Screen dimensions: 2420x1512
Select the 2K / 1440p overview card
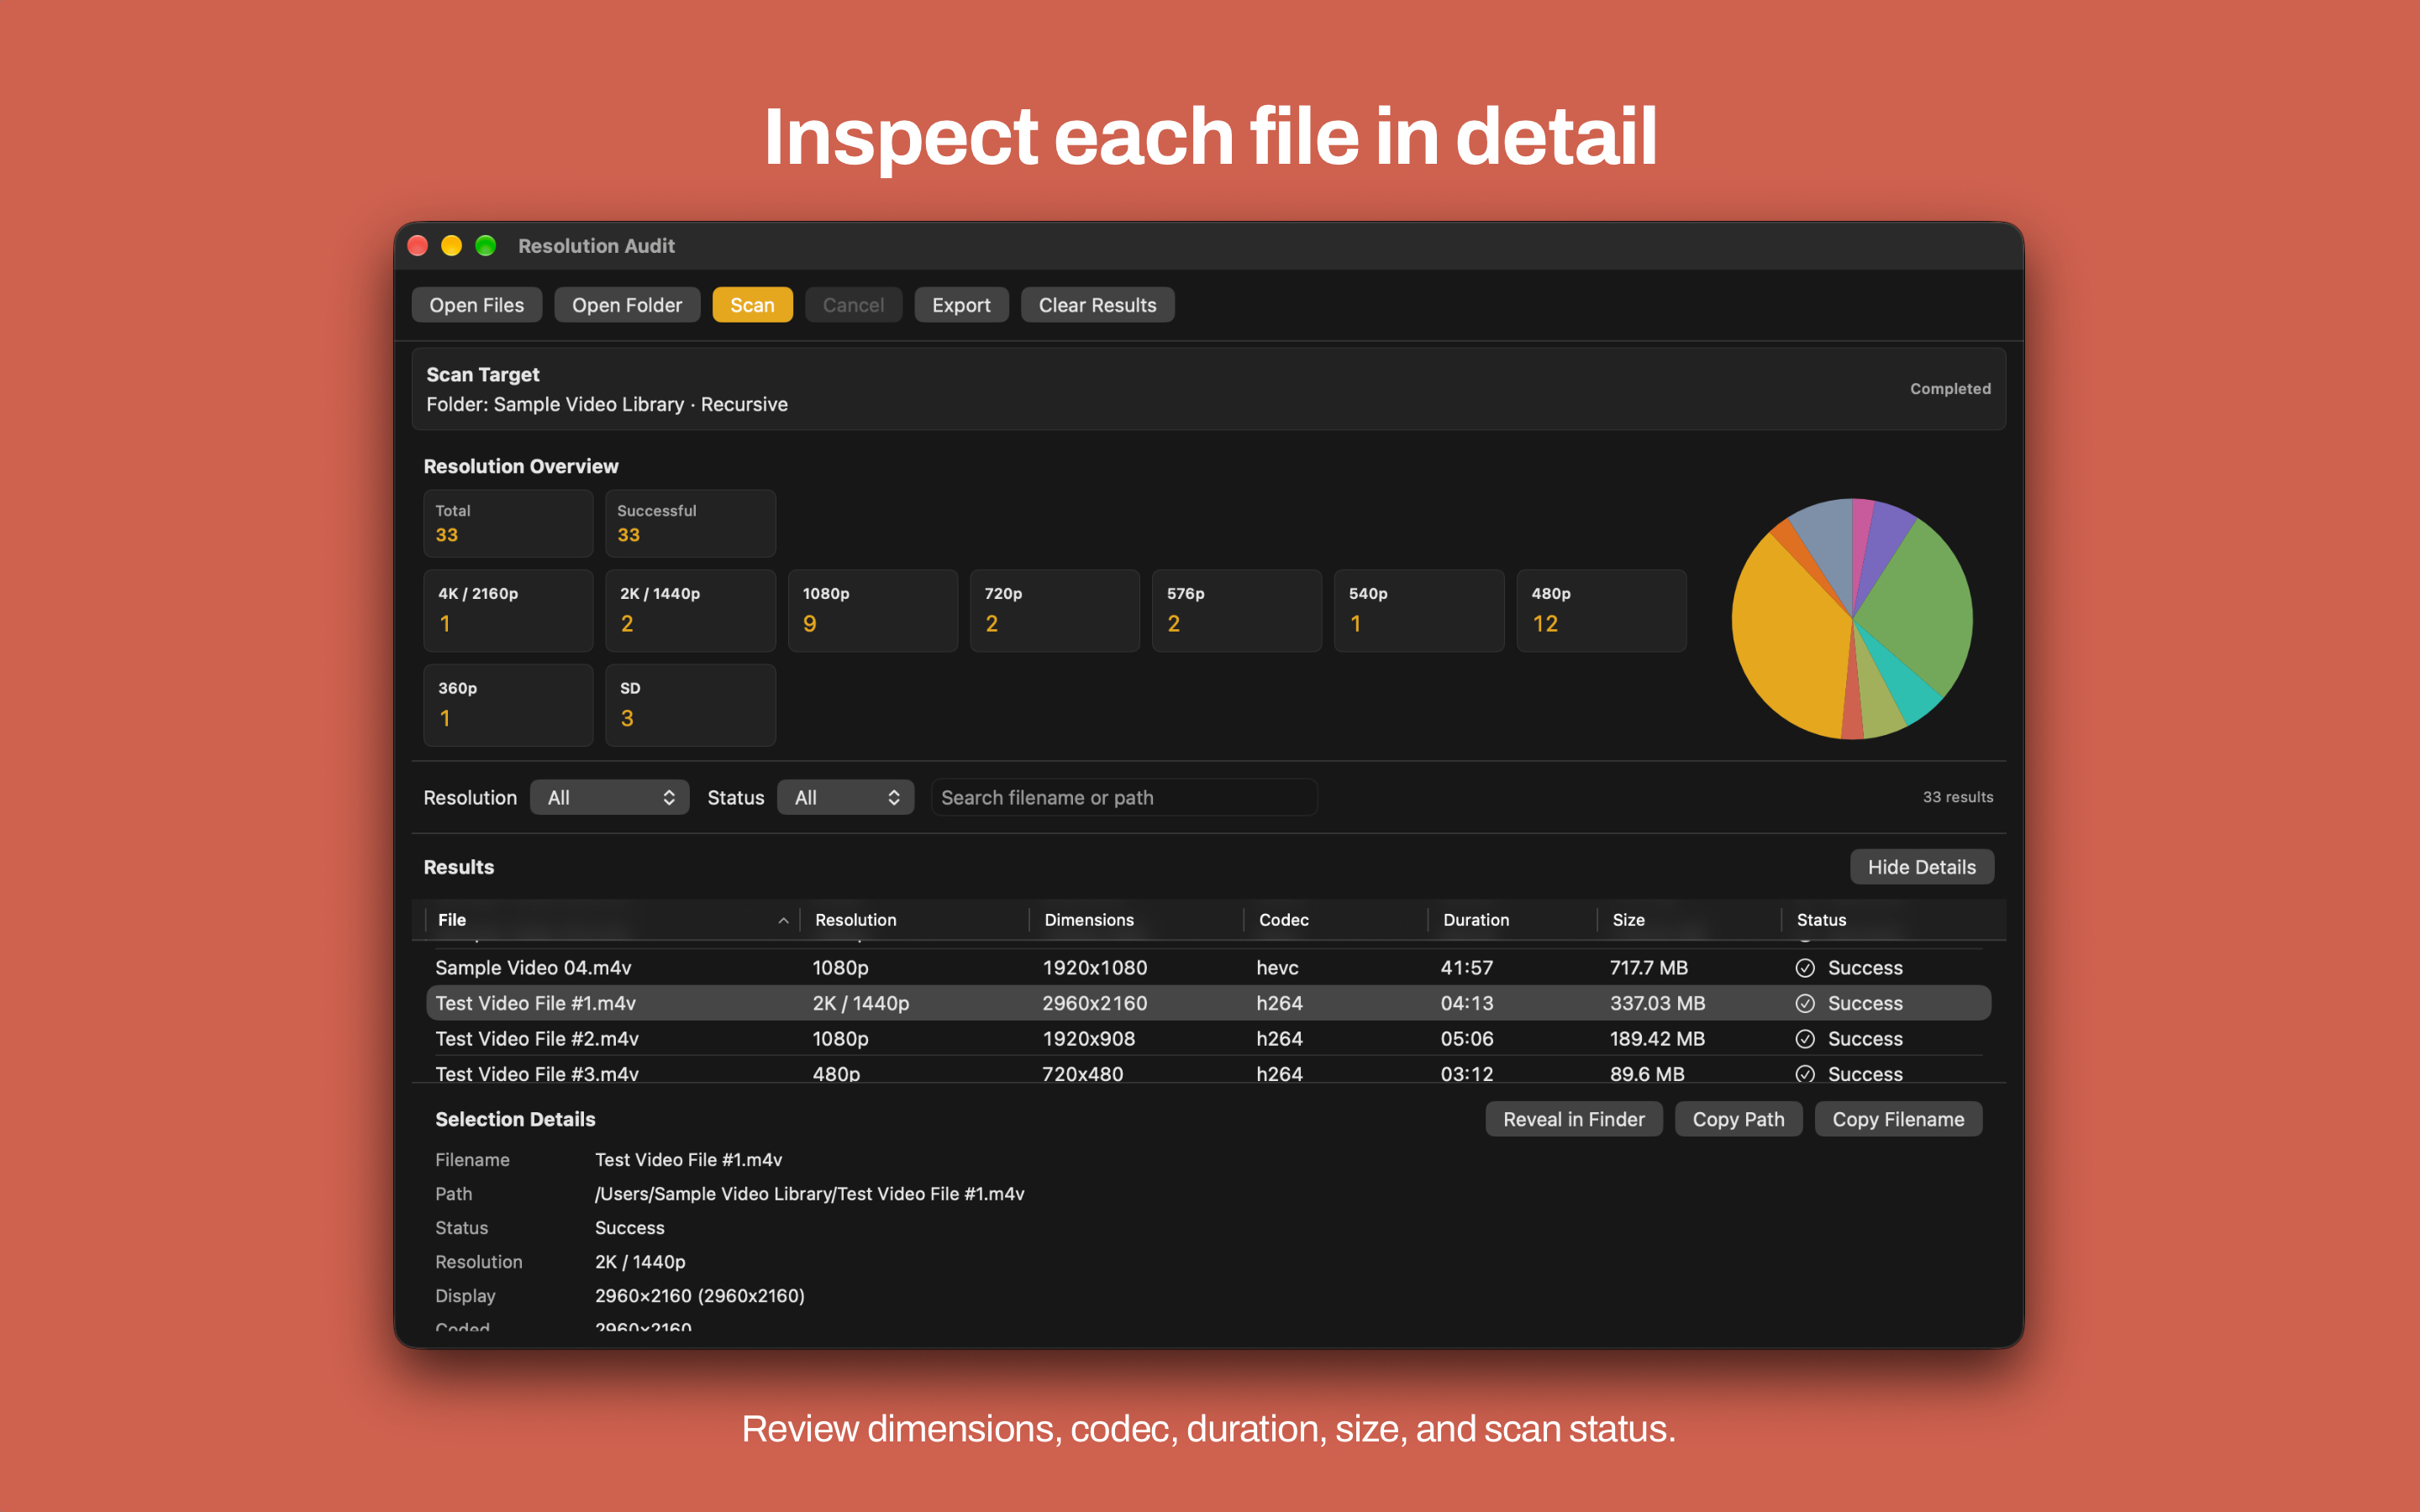coord(690,611)
